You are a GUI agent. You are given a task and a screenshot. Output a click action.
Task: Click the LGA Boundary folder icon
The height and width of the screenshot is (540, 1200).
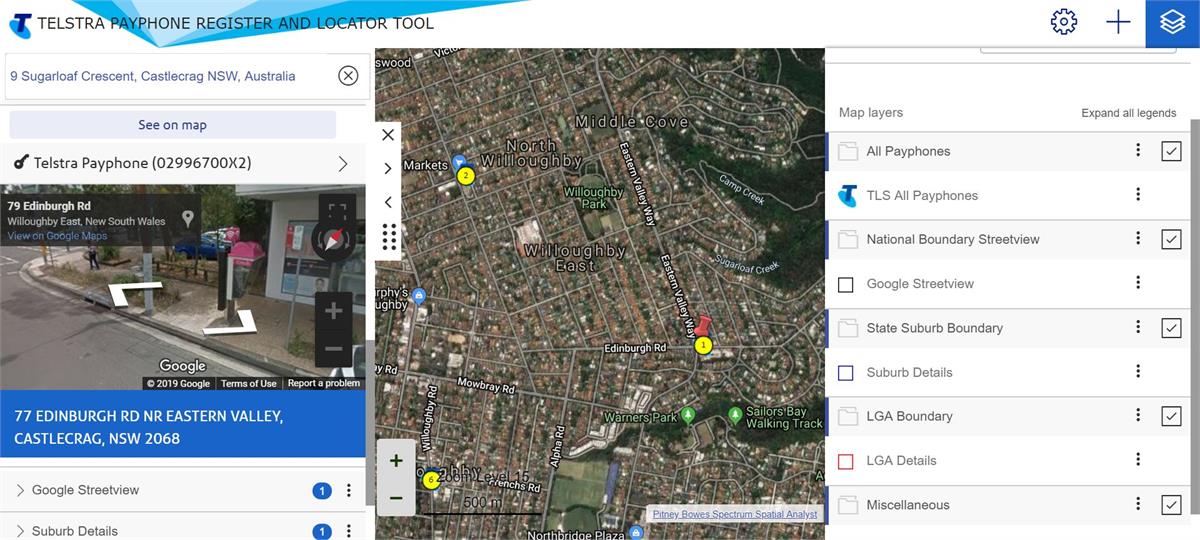click(848, 416)
